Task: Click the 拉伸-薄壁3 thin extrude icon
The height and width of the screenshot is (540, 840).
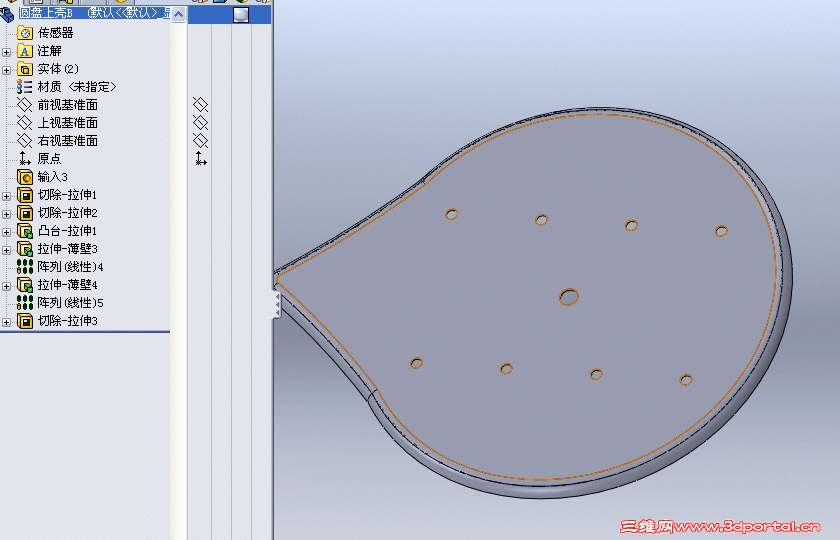Action: tap(25, 249)
